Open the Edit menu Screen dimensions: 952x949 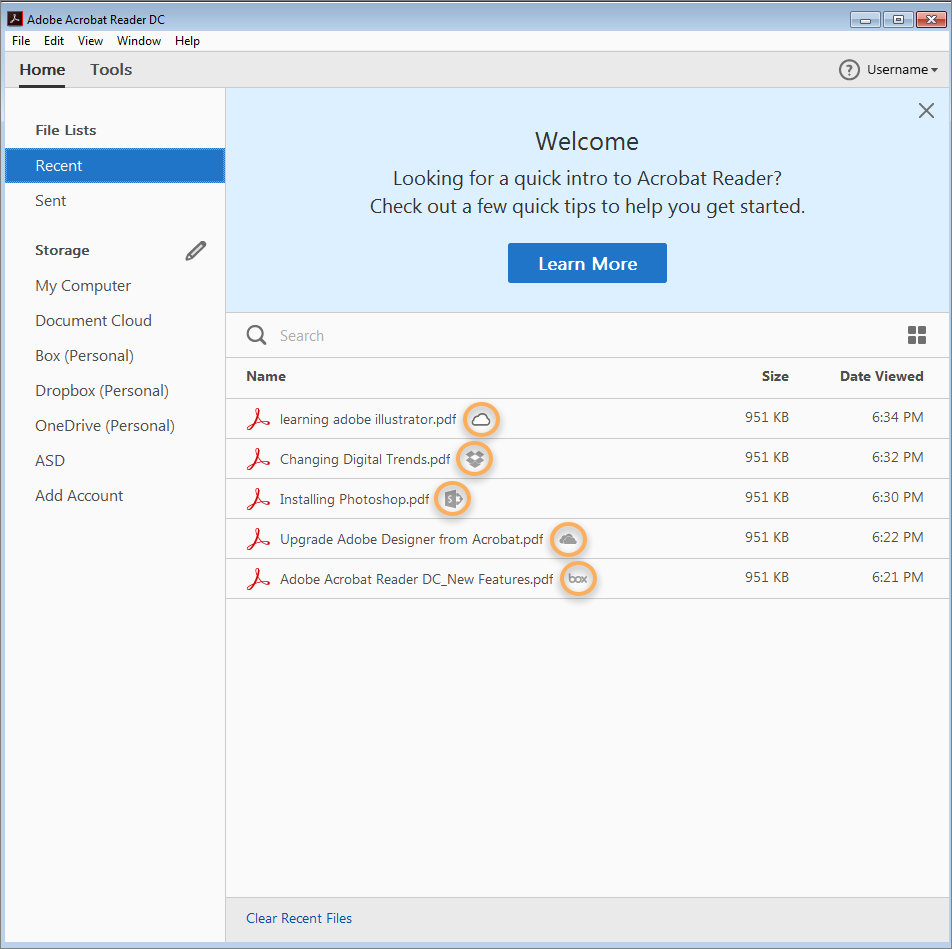[x=53, y=41]
